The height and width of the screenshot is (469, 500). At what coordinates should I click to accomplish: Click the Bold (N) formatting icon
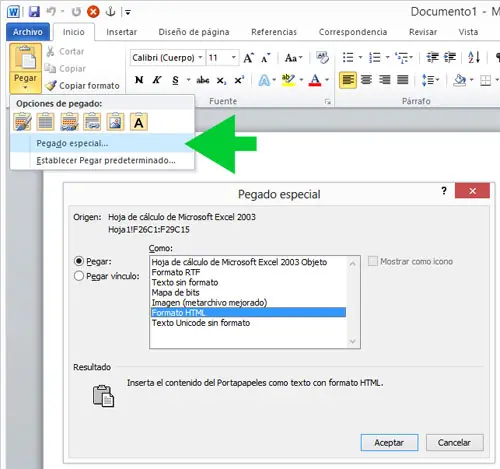[x=139, y=80]
